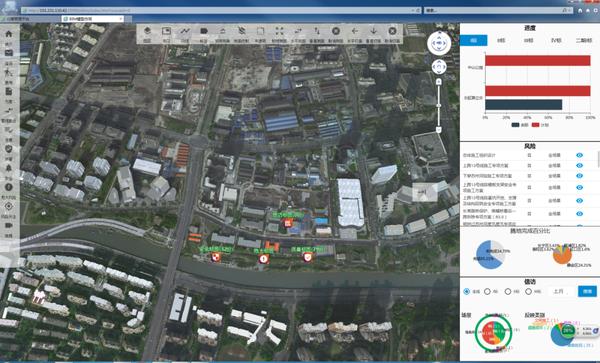This screenshot has width=600, height=363.
Task: Click the risk list scrollbar
Action: point(598,158)
